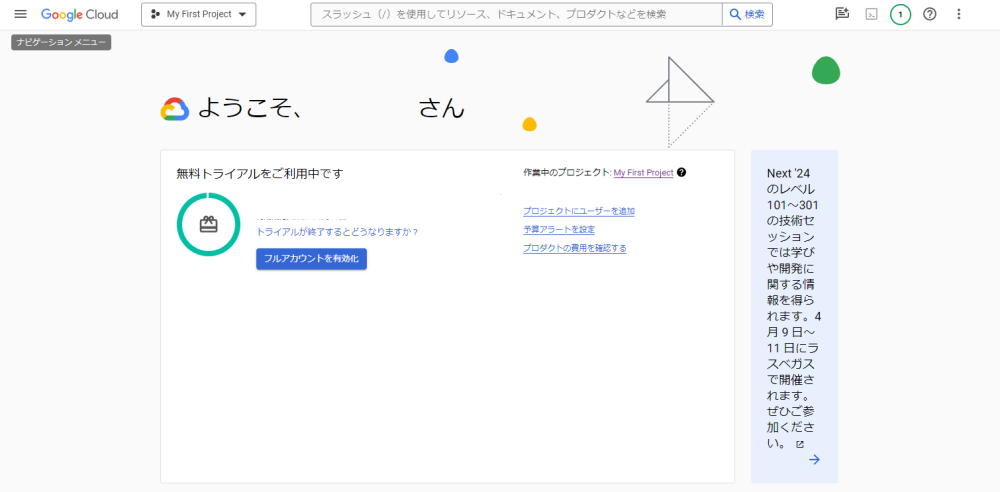Open プロダクトの費用を確認する link
This screenshot has height=492, width=1000.
coord(575,248)
